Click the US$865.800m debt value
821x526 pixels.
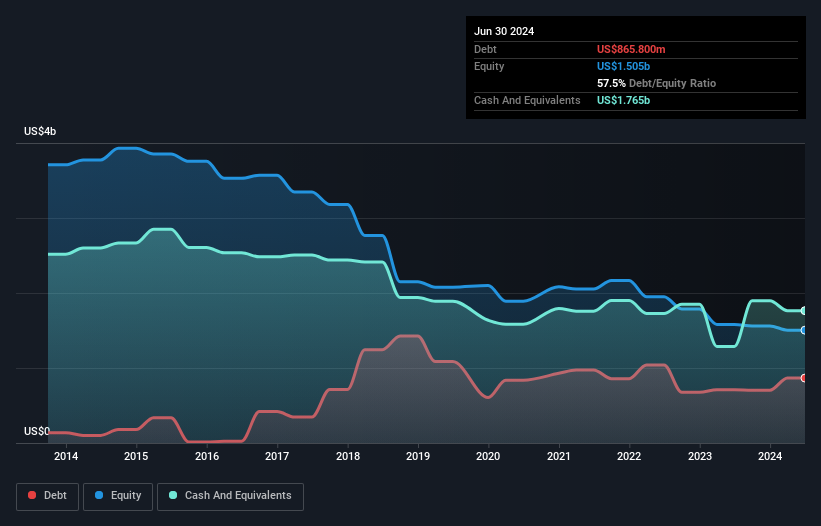[x=631, y=49]
